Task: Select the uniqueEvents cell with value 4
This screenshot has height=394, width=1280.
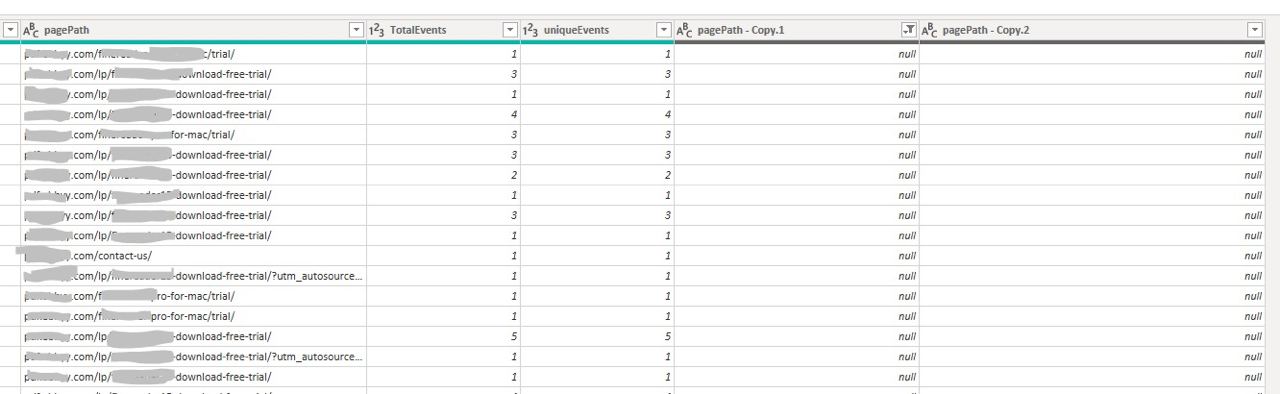Action: (x=597, y=114)
